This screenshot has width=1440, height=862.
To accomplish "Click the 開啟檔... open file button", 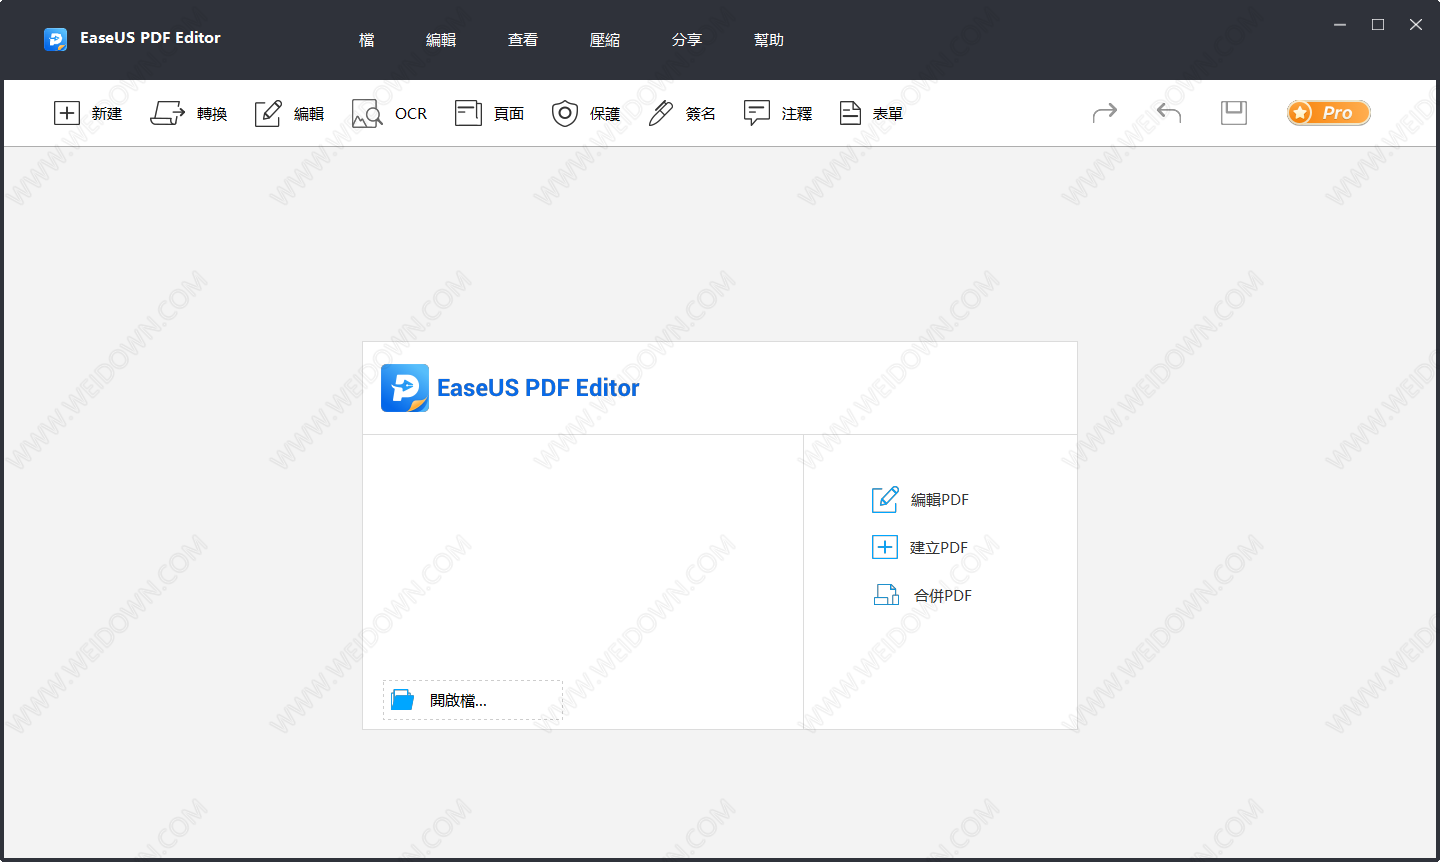I will click(473, 700).
